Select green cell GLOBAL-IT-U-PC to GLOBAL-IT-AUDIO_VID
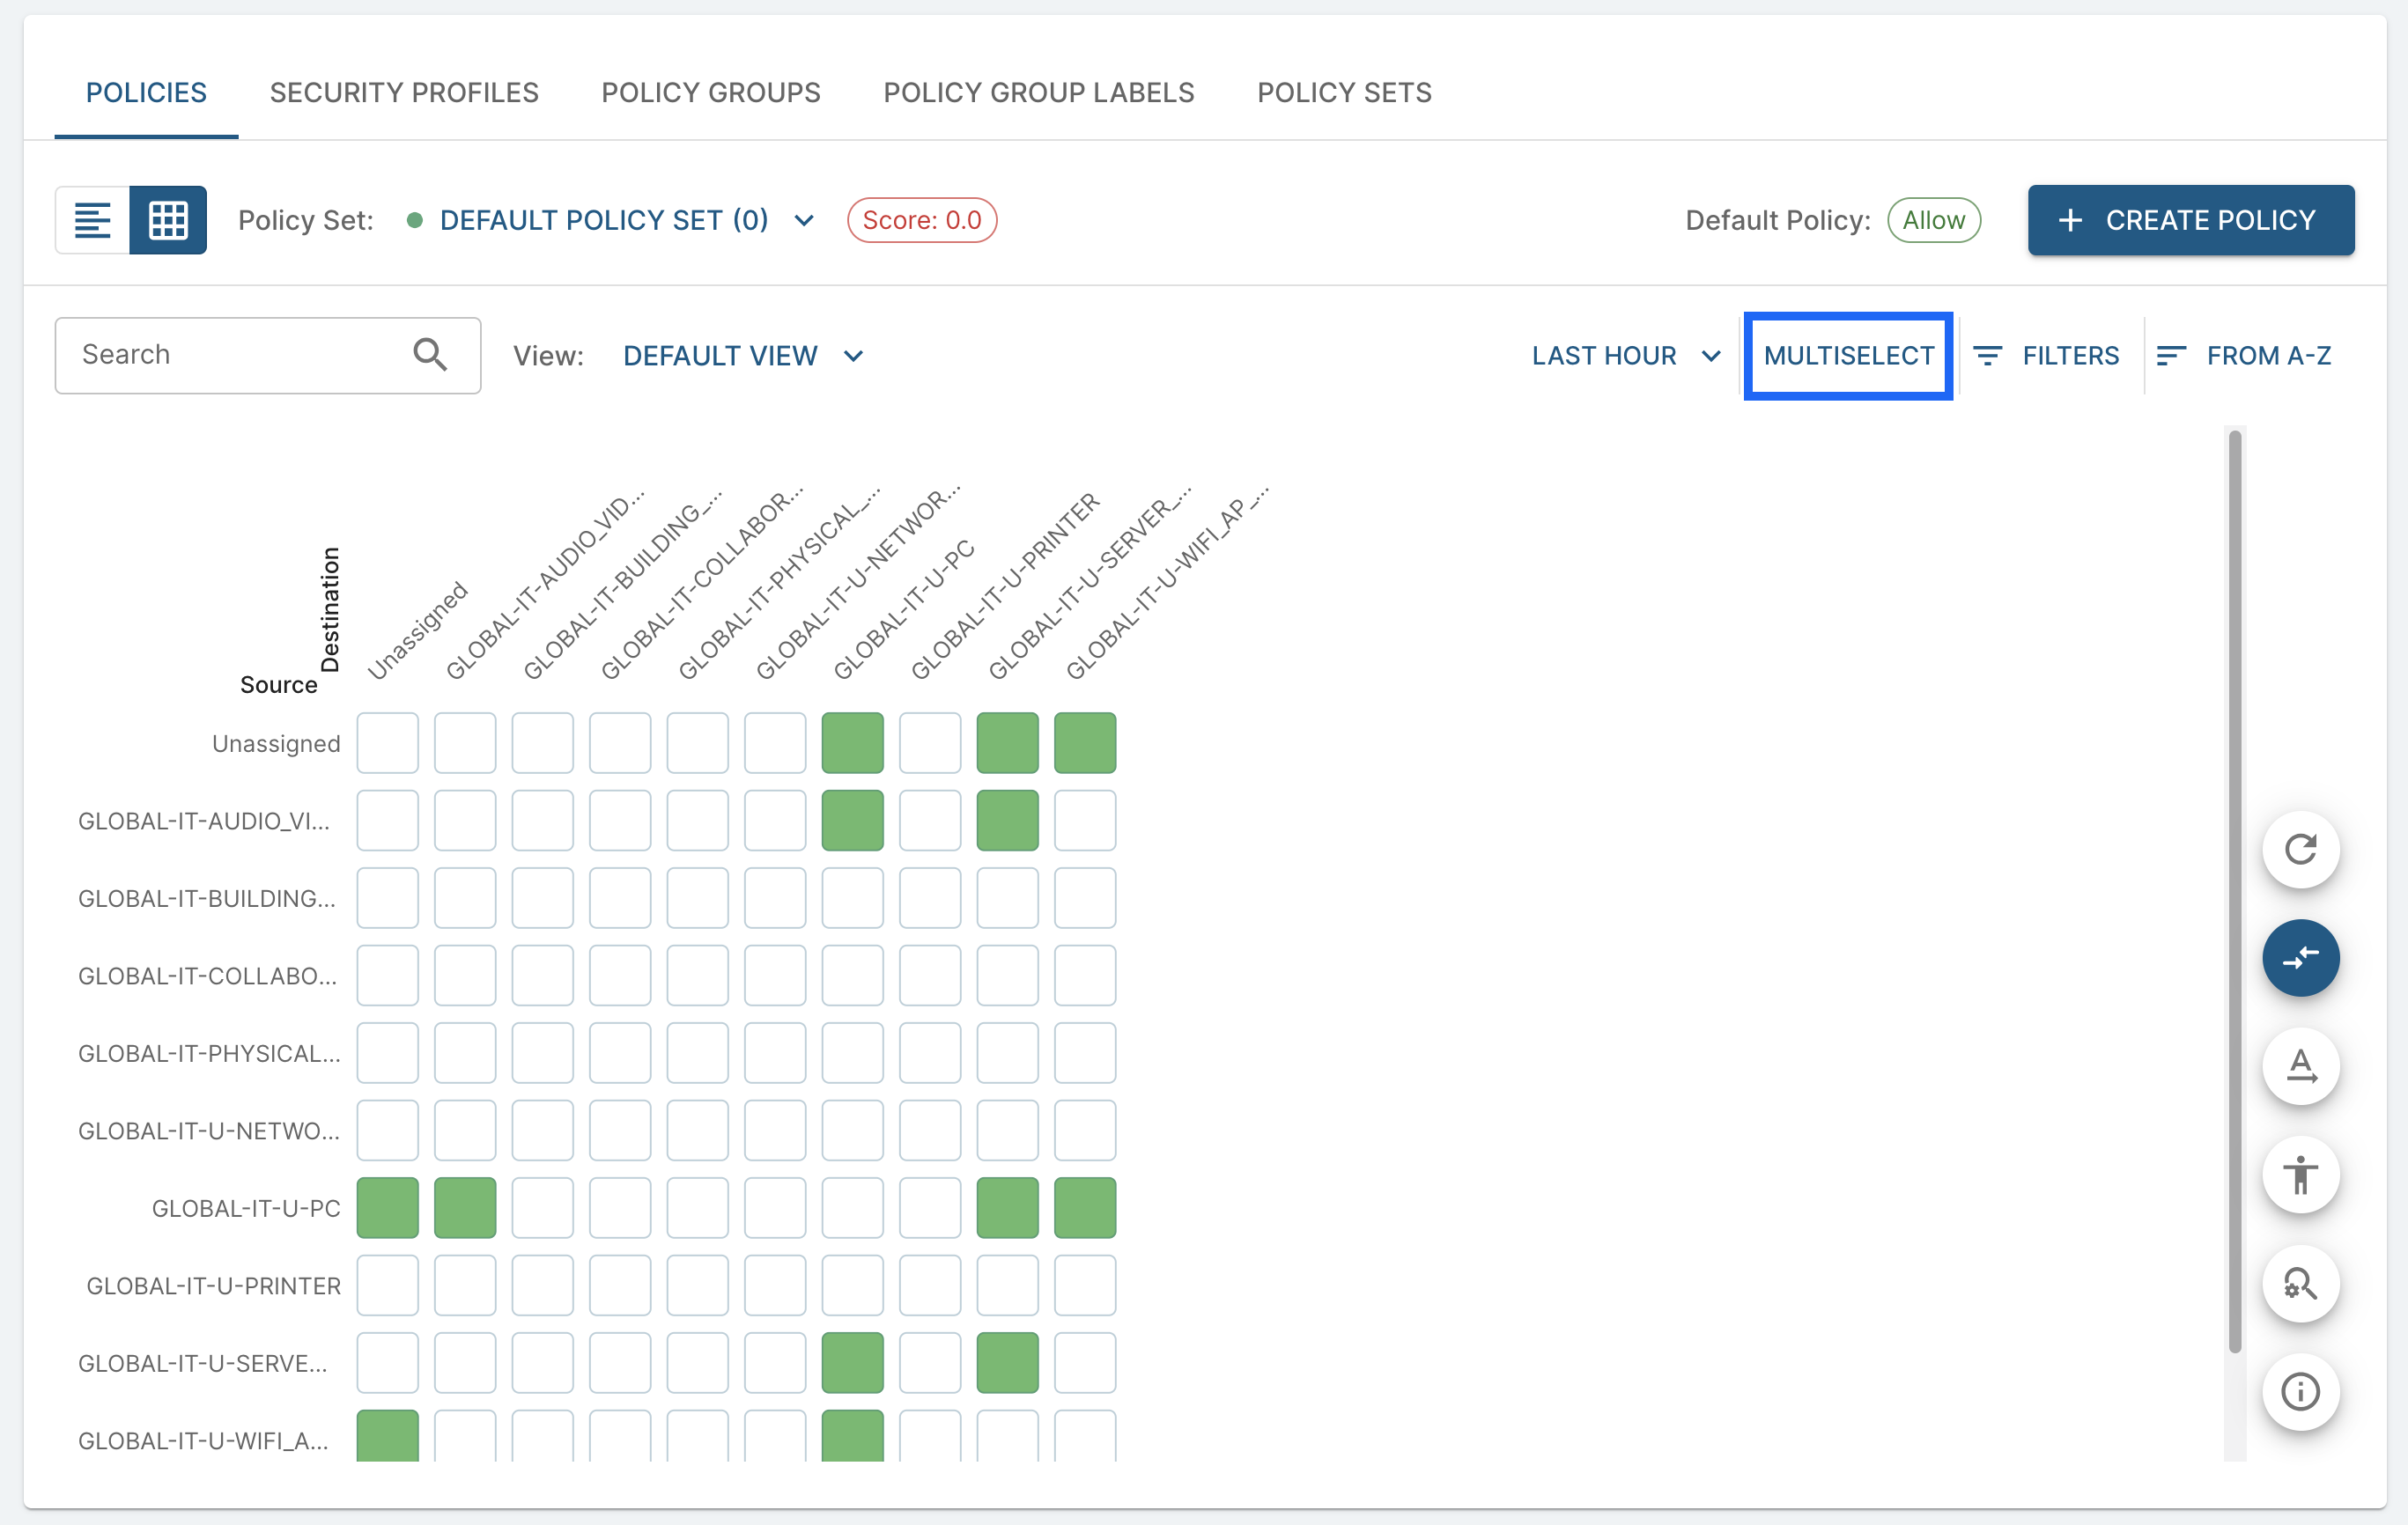The width and height of the screenshot is (2408, 1525). click(465, 1208)
